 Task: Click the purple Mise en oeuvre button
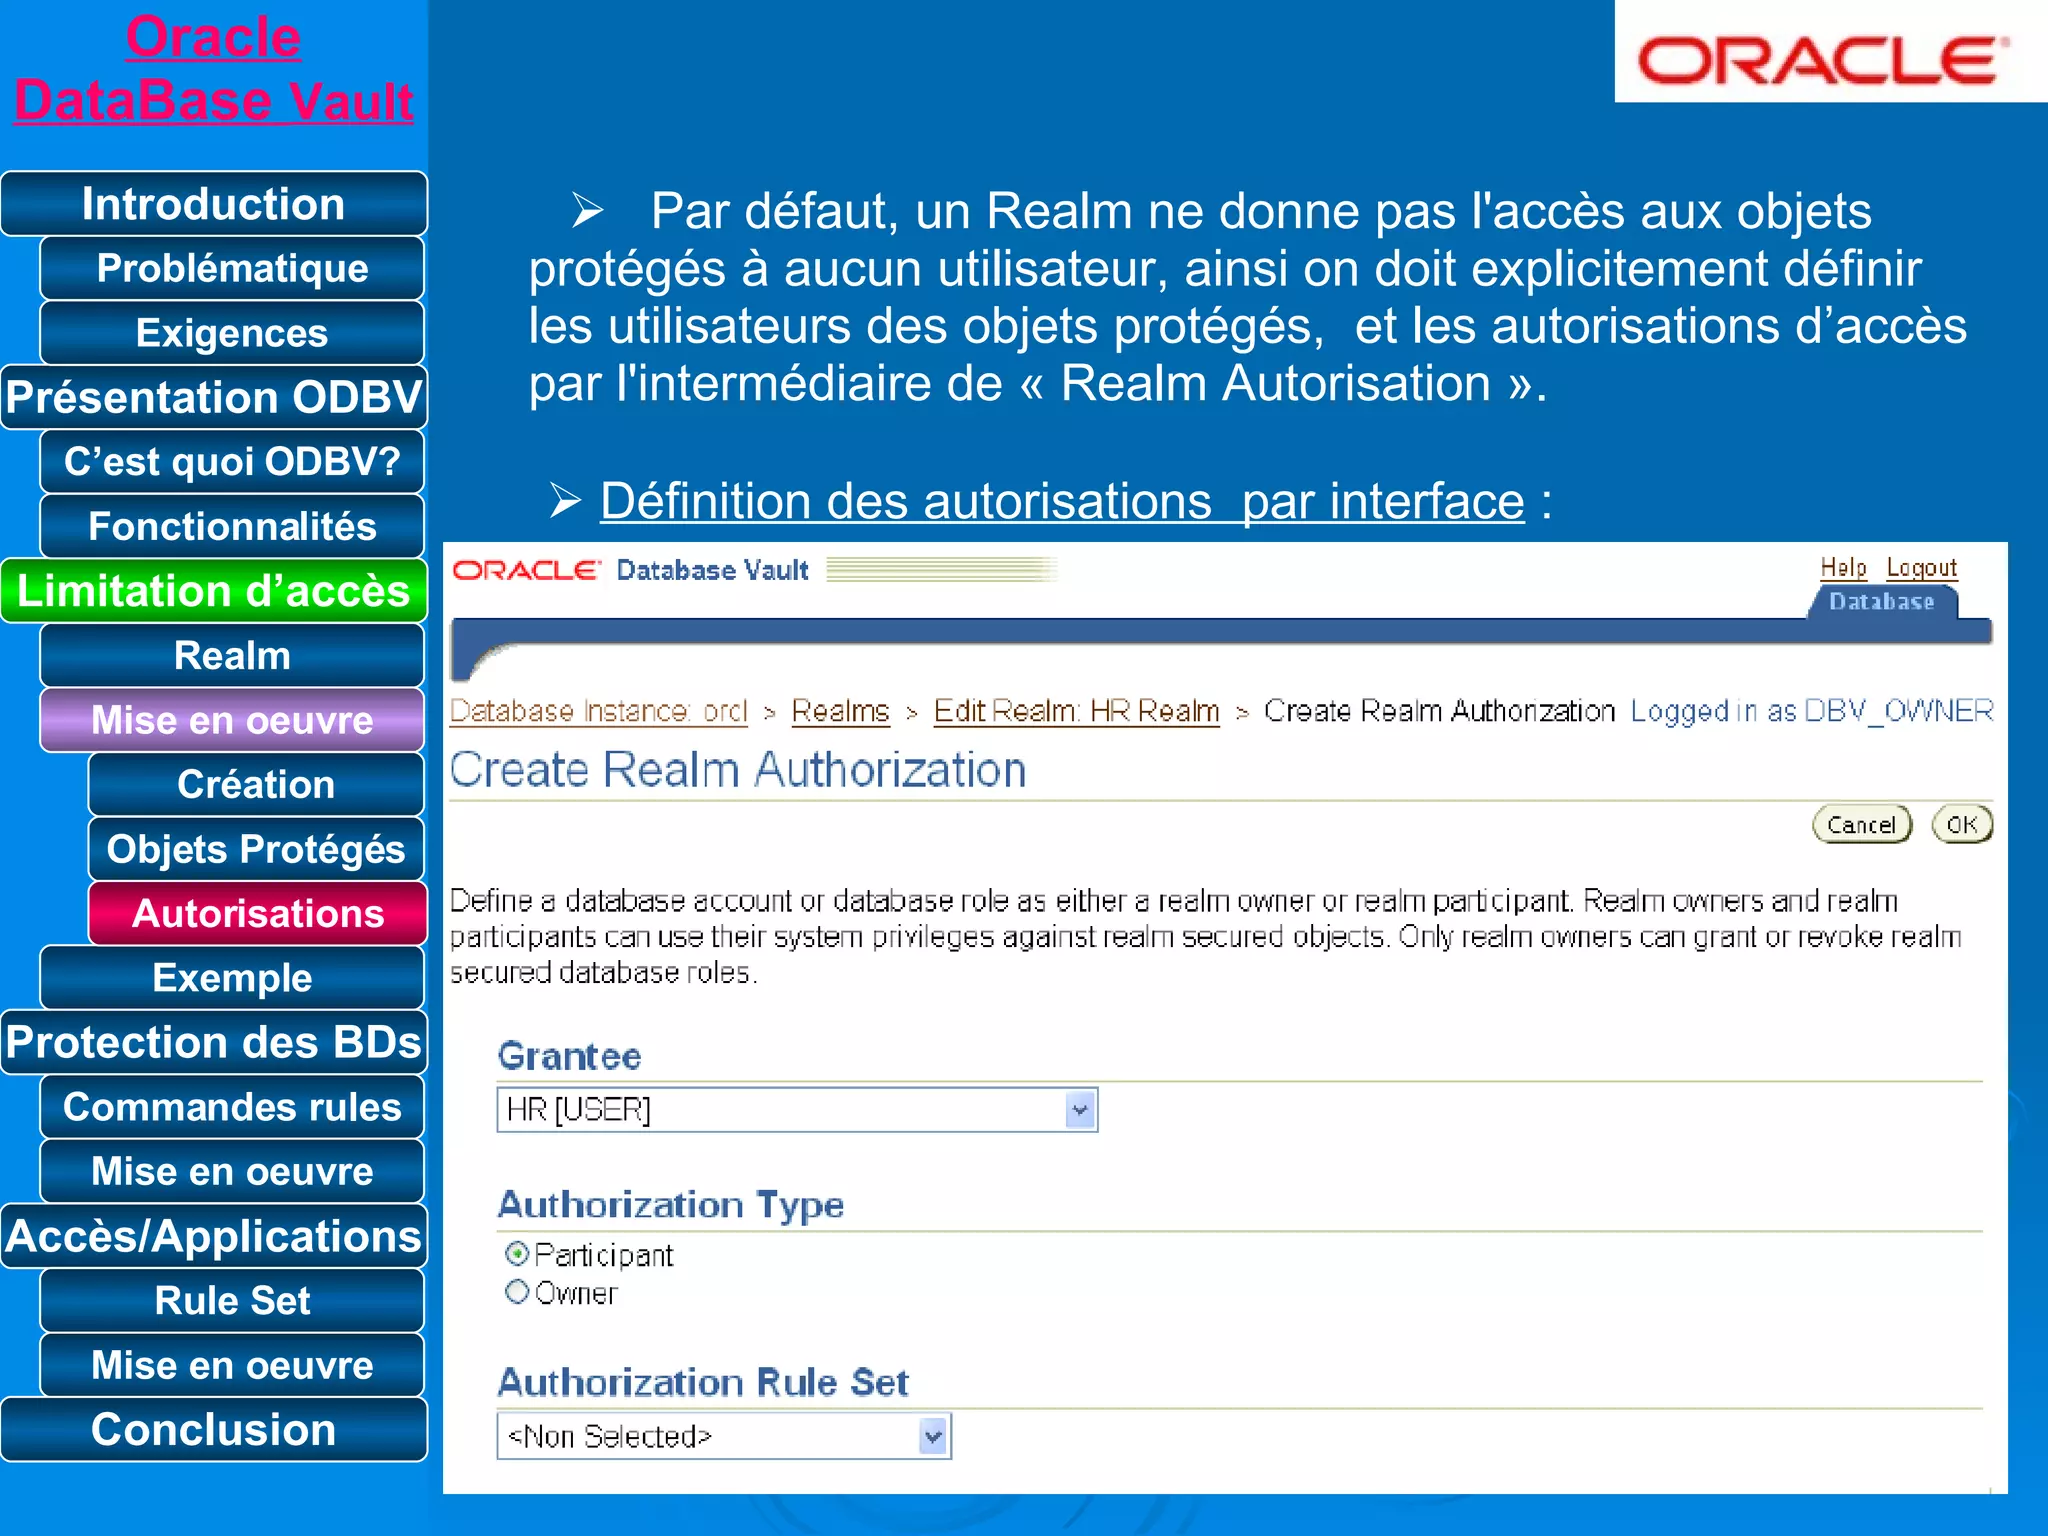click(232, 720)
